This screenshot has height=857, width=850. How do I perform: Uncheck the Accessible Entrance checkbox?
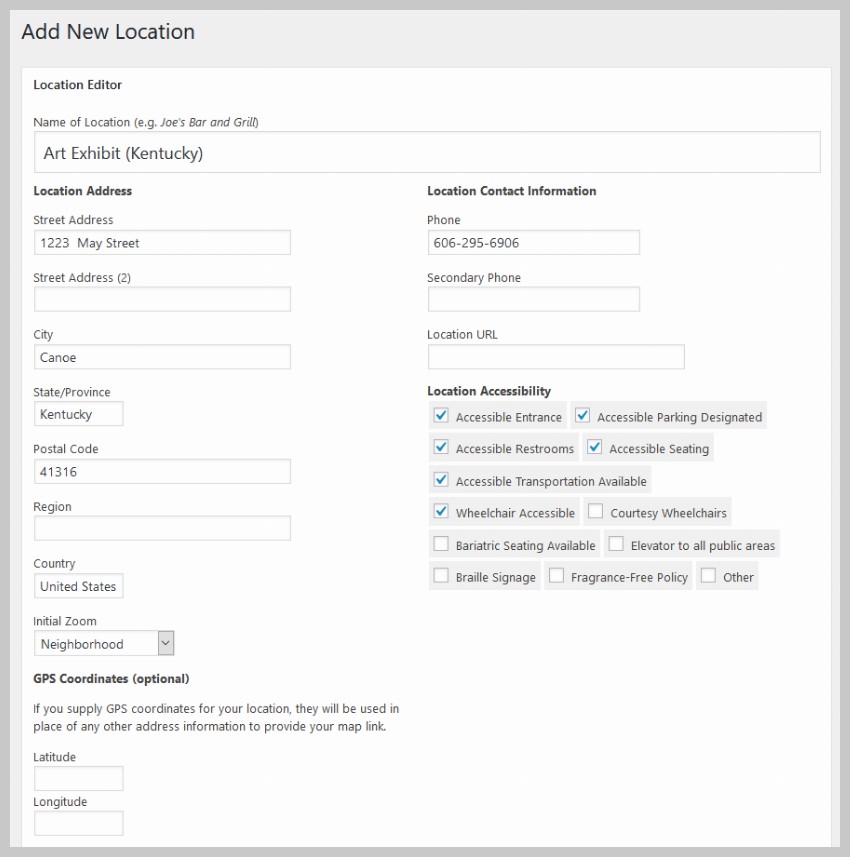click(441, 416)
